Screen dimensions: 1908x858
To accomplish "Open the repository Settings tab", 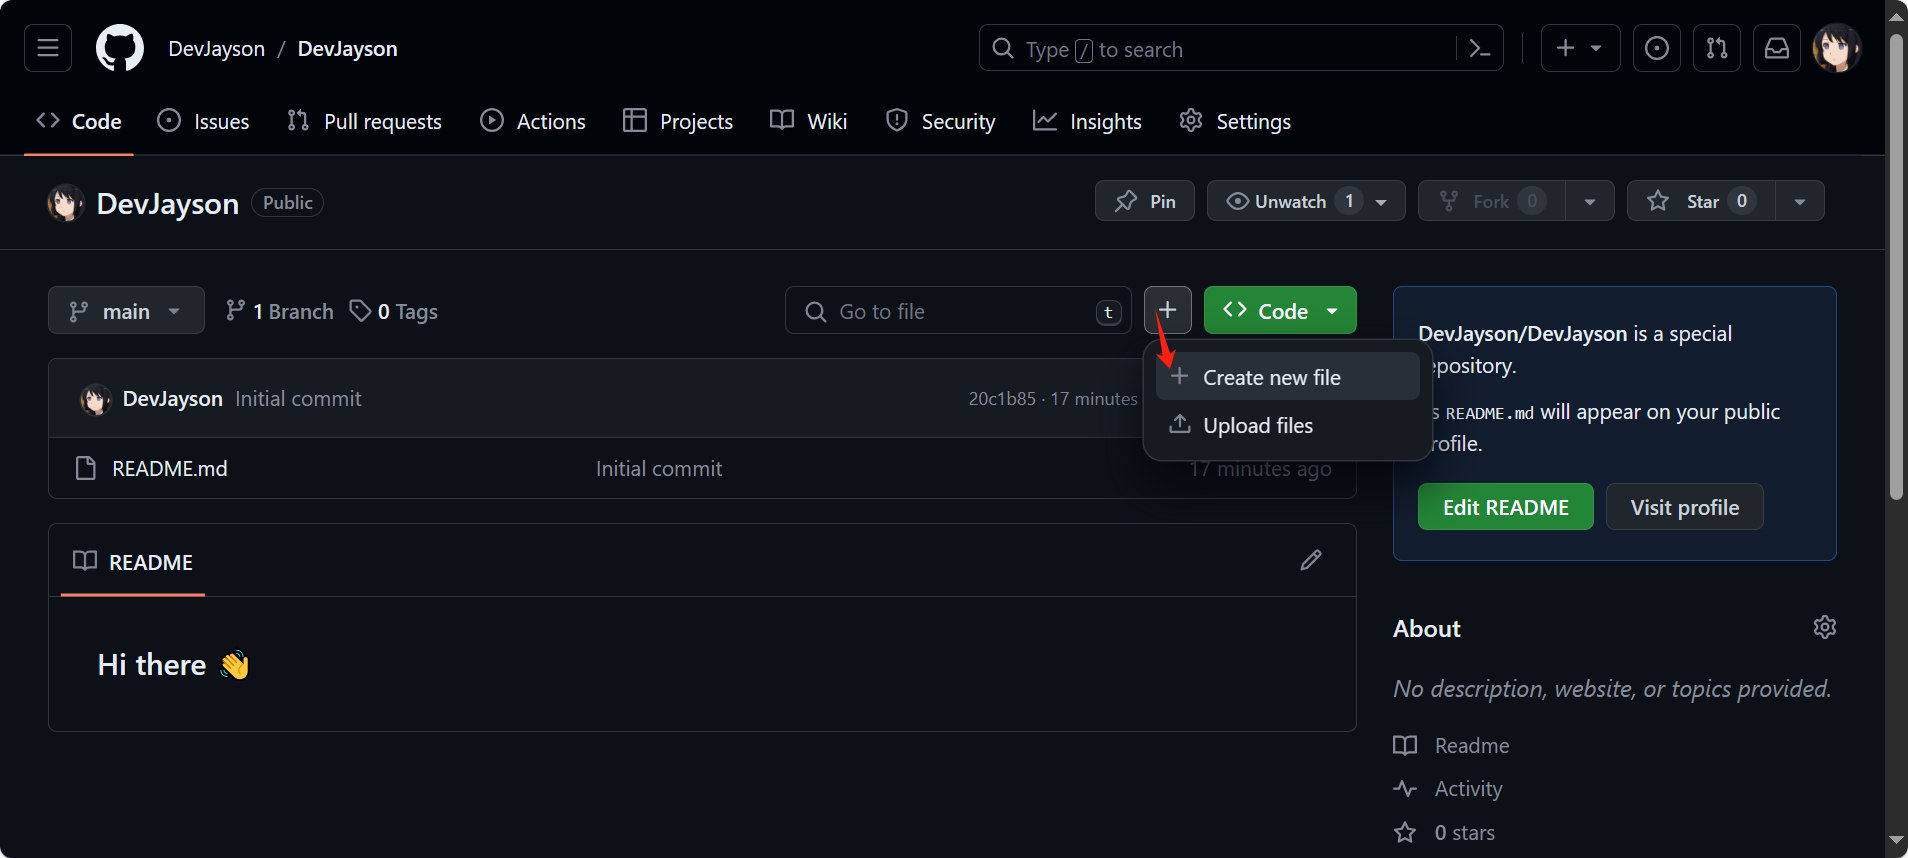I will click(1235, 121).
